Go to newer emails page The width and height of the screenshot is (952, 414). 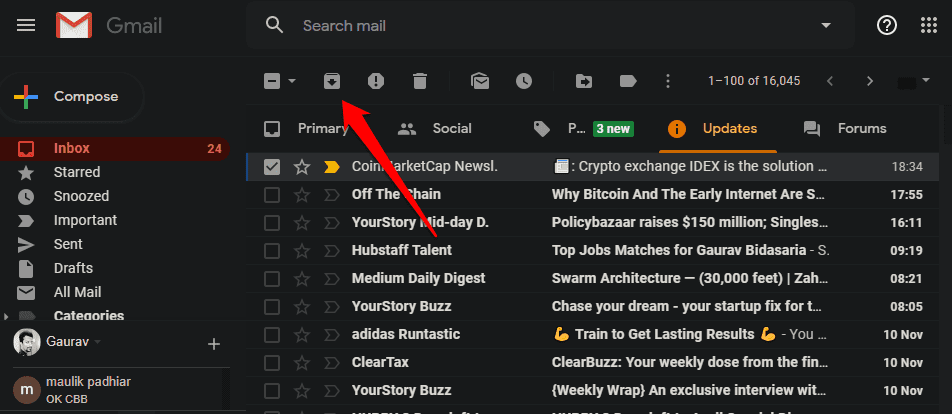pyautogui.click(x=830, y=81)
